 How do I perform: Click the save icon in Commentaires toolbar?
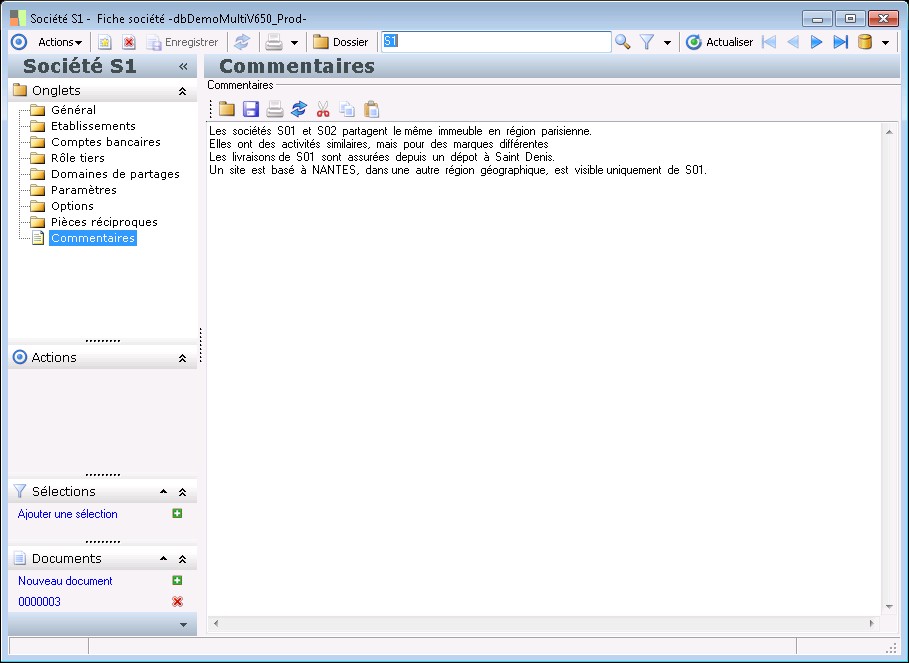click(x=250, y=109)
